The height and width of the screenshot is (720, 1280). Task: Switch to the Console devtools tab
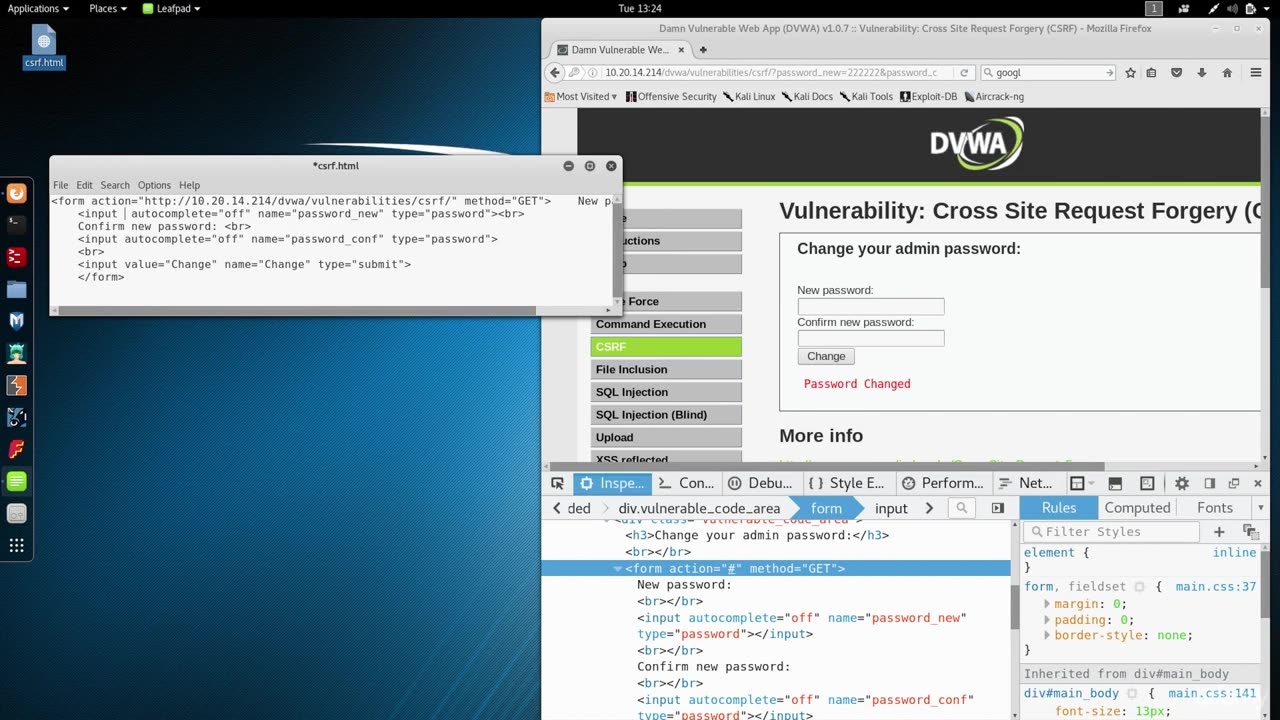point(687,483)
